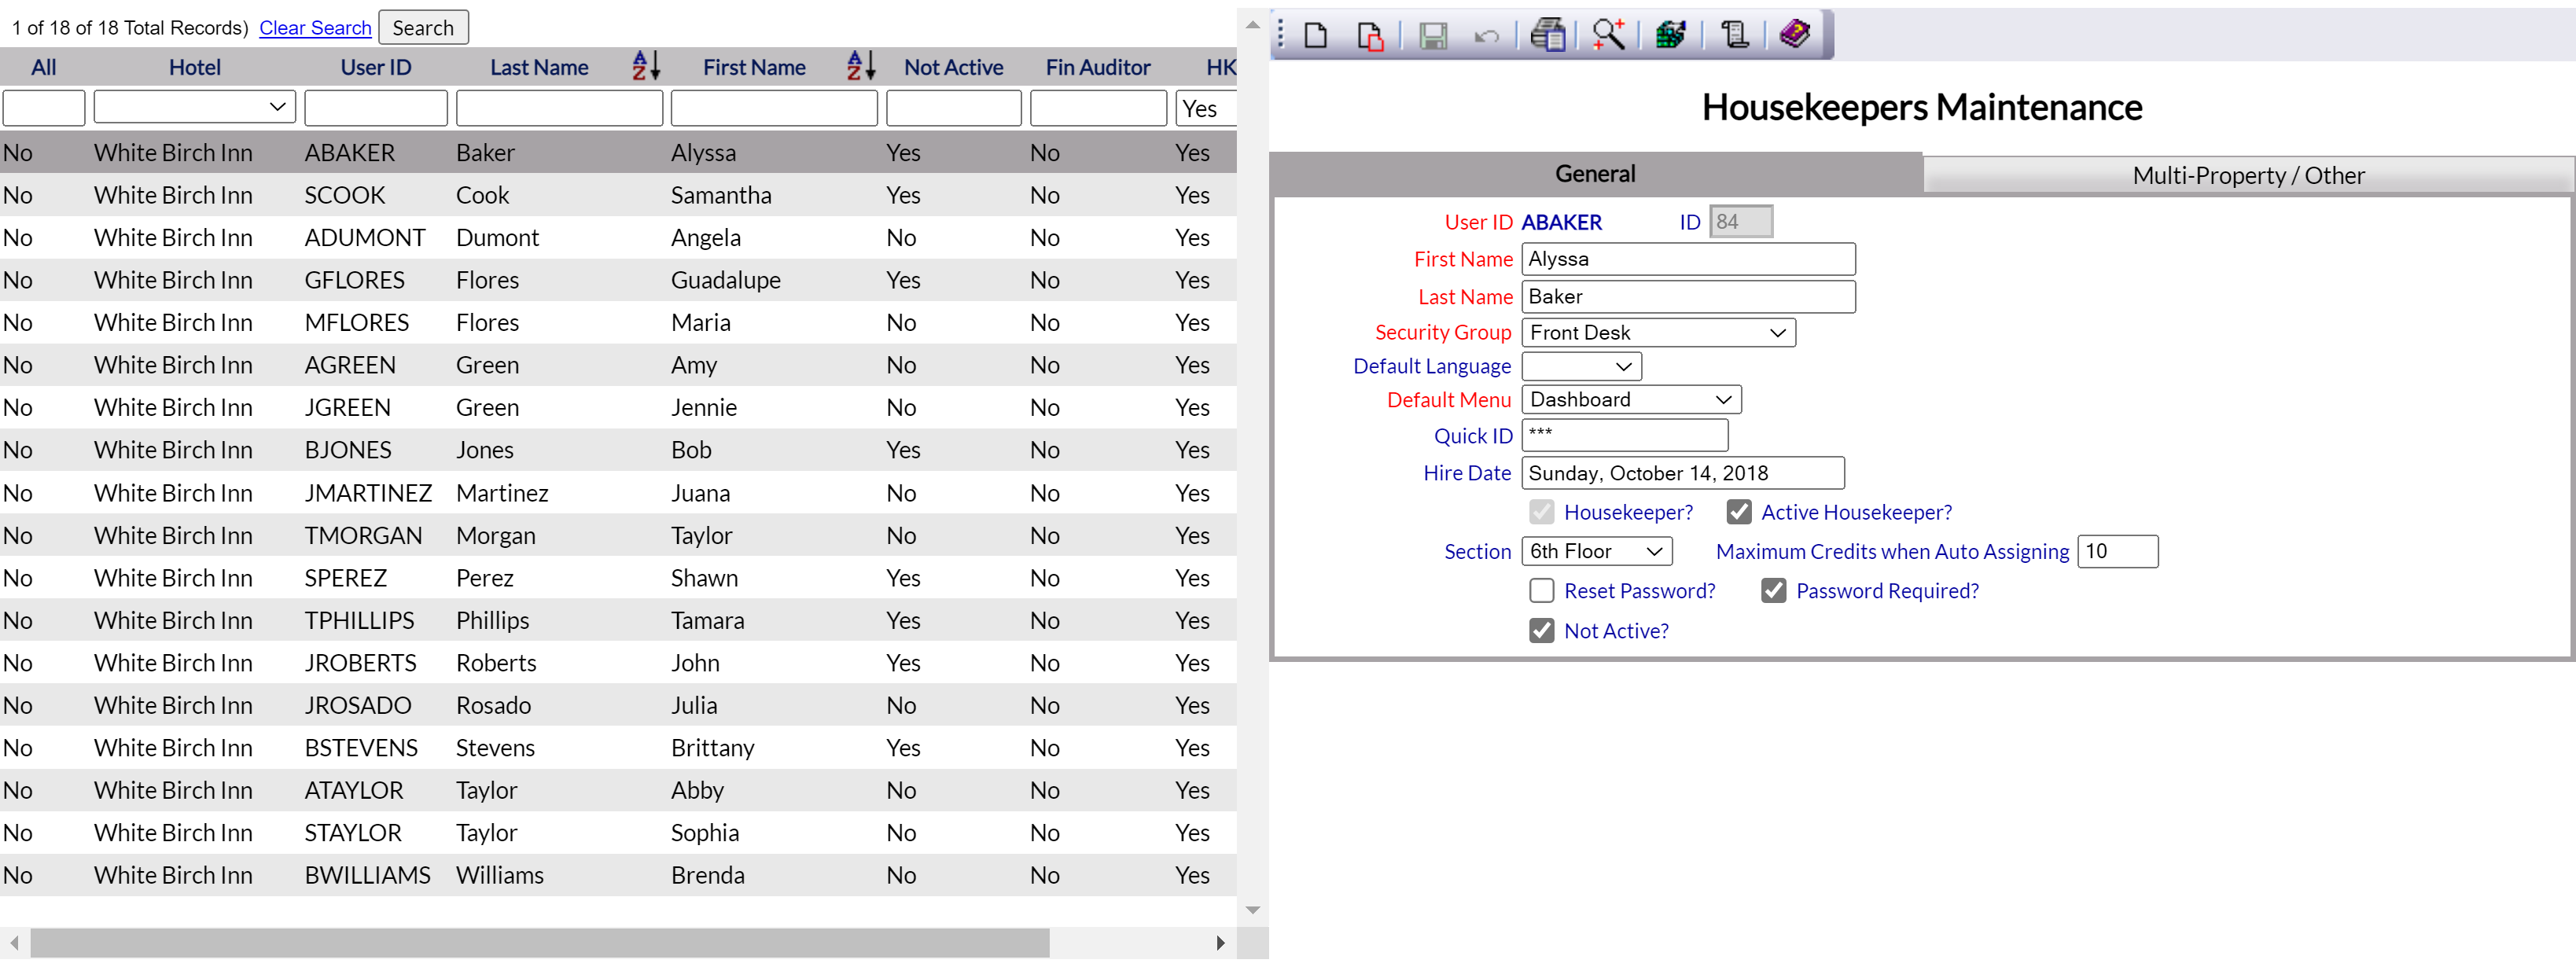2576x967 pixels.
Task: Select the SCOOK Samantha Cook row
Action: [x=618, y=196]
